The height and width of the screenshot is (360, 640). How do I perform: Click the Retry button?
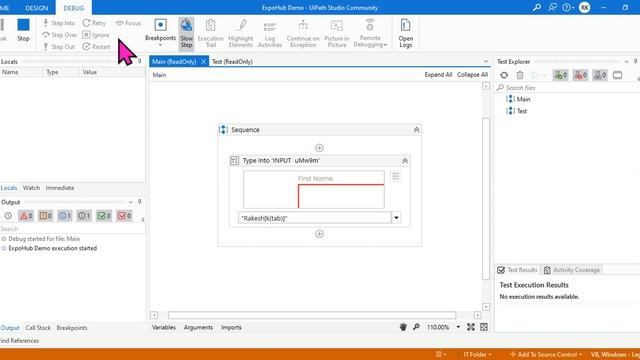click(x=94, y=23)
